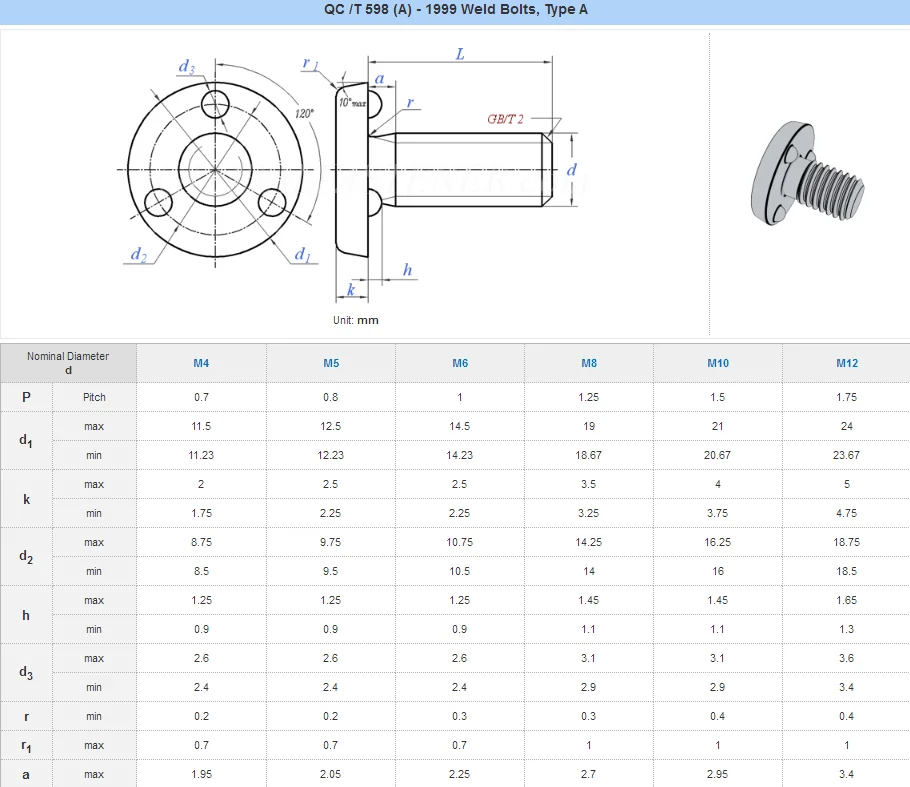This screenshot has width=910, height=787.
Task: Select the M8 d3 min value 2.9
Action: point(588,688)
